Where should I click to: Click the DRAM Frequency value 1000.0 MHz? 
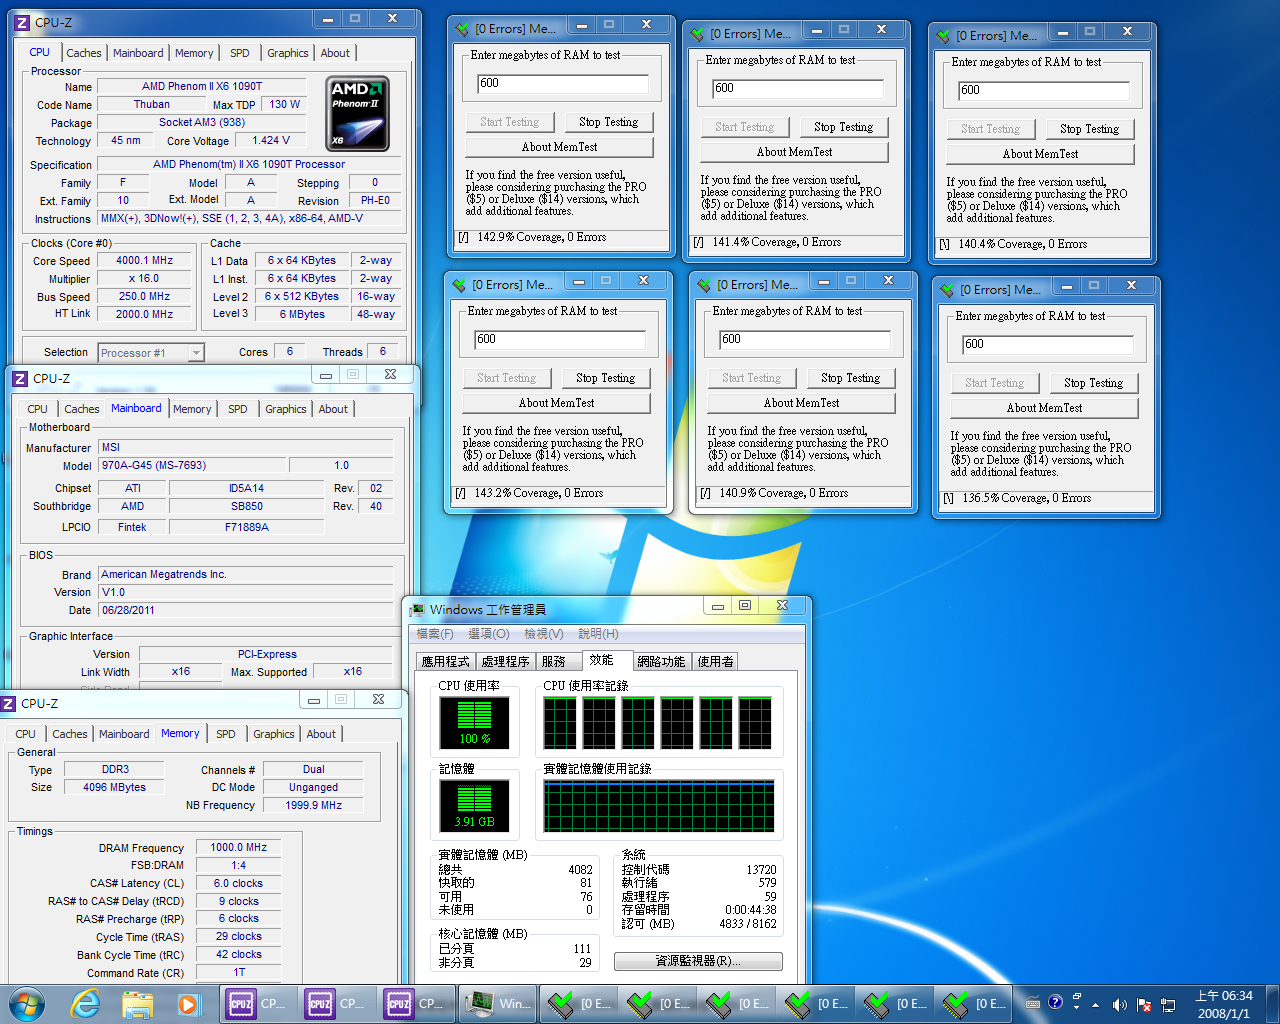[x=238, y=848]
